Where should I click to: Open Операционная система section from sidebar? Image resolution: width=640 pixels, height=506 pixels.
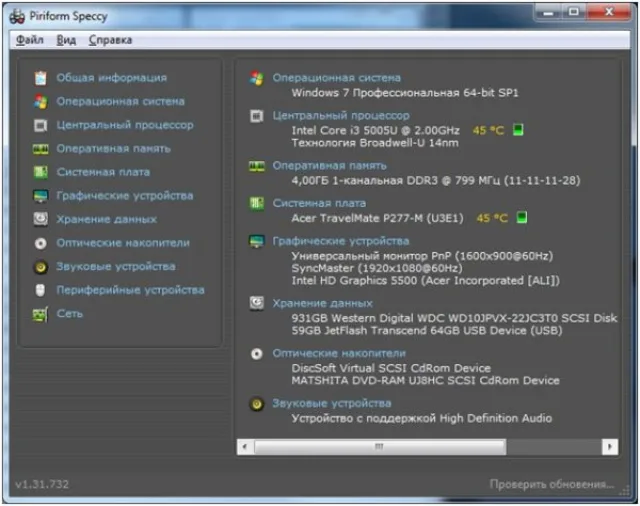[120, 101]
